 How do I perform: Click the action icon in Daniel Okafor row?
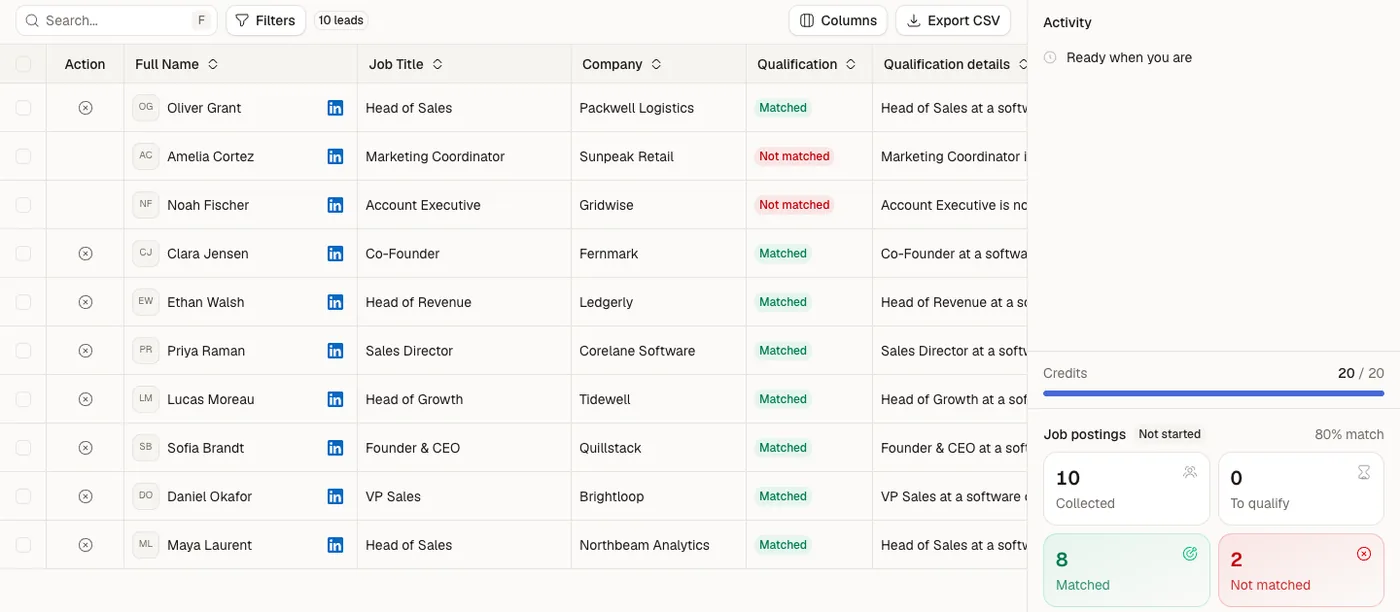[x=85, y=496]
